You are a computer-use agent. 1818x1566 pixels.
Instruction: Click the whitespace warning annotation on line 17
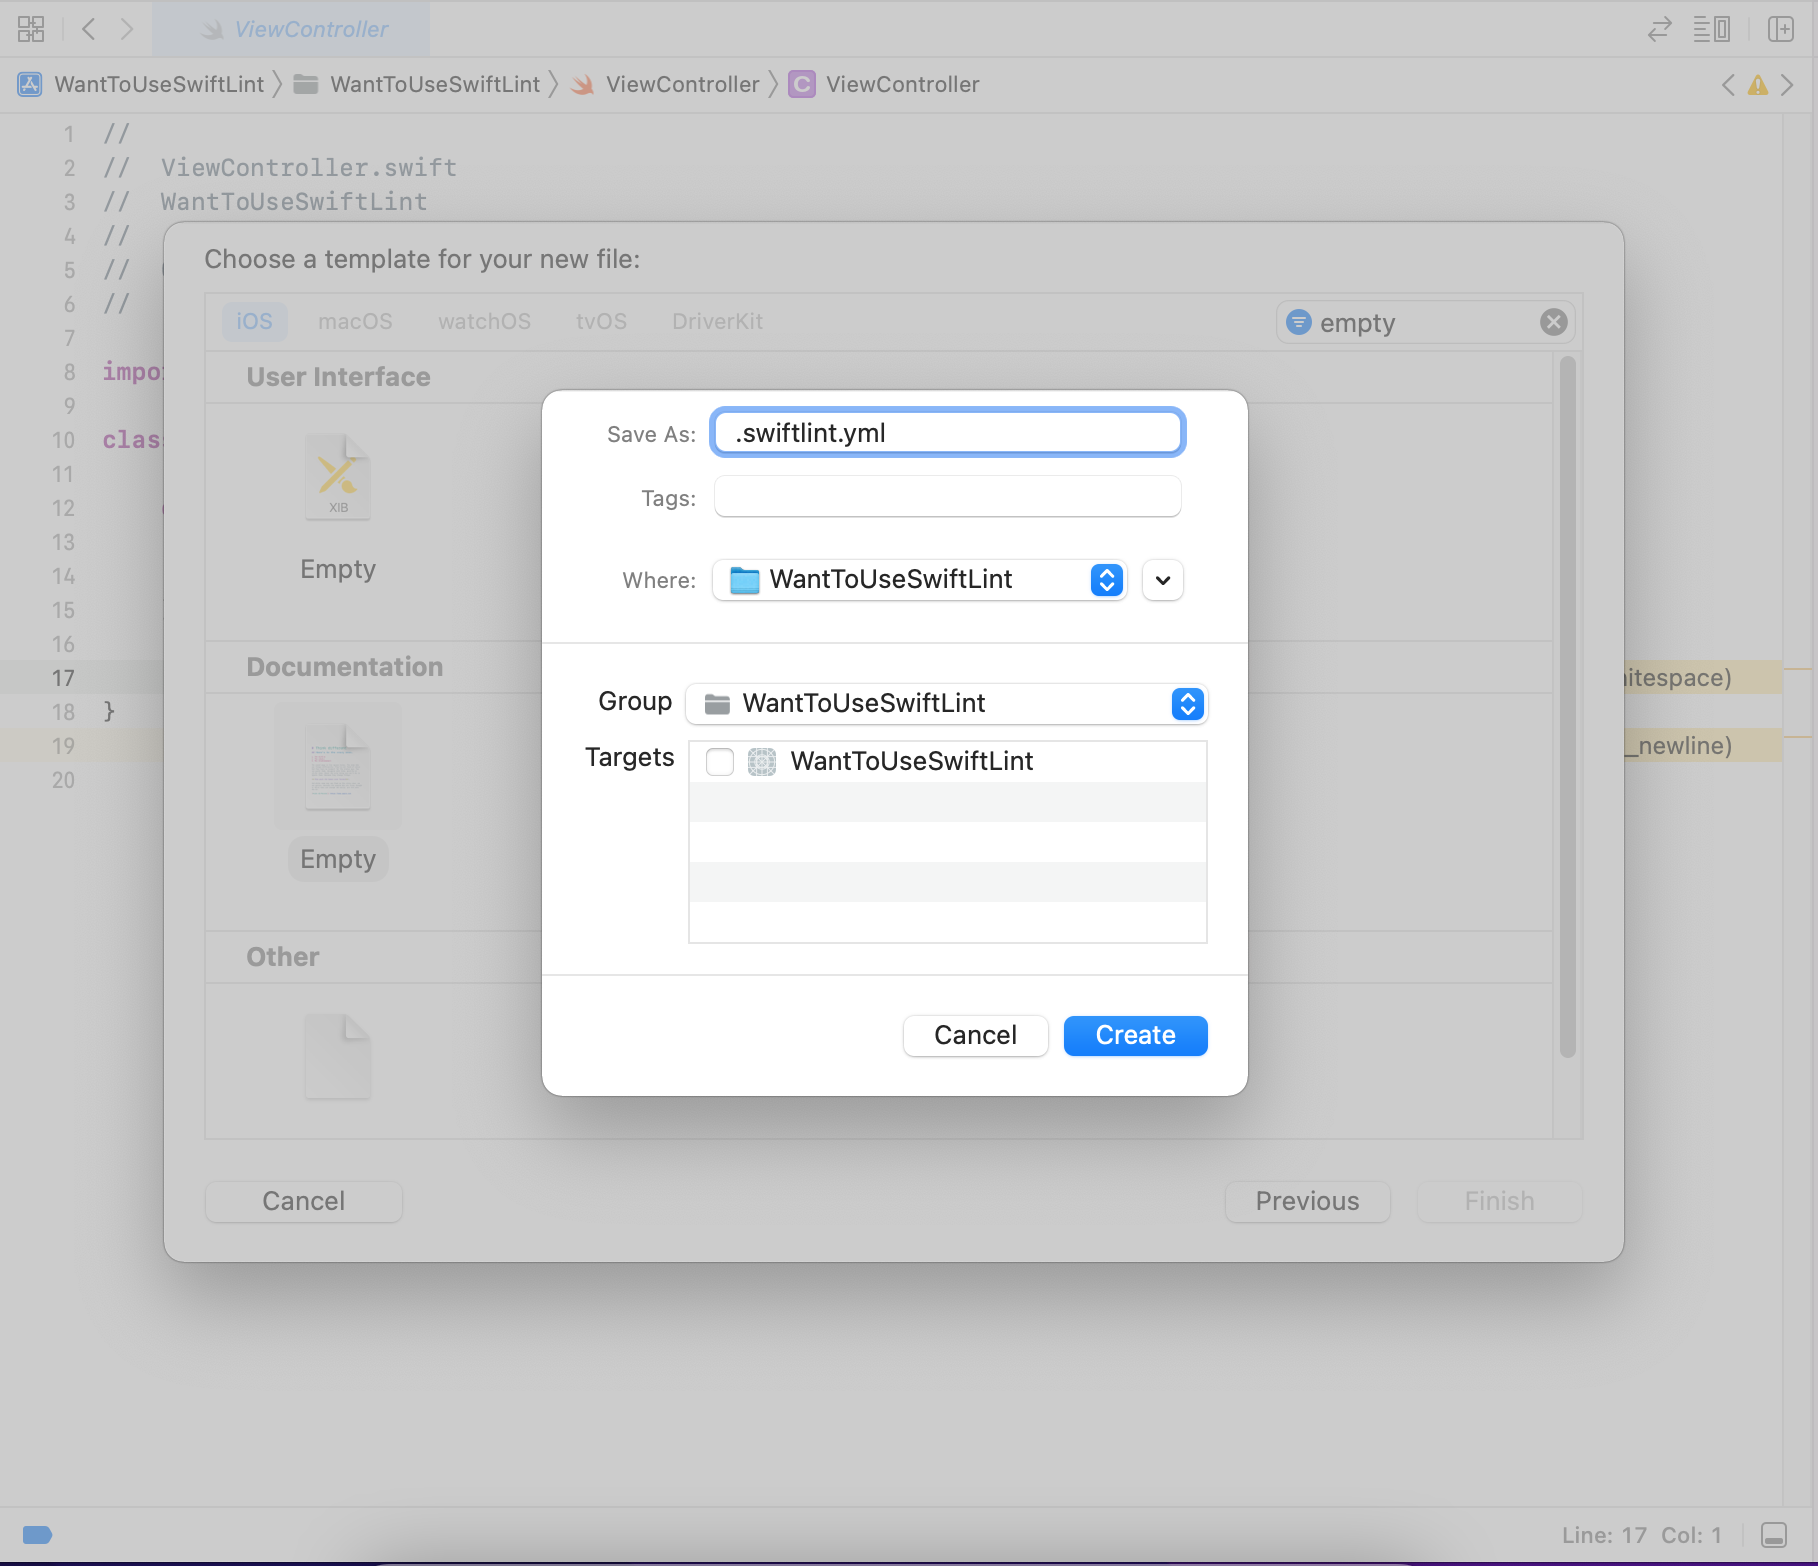pyautogui.click(x=1703, y=678)
